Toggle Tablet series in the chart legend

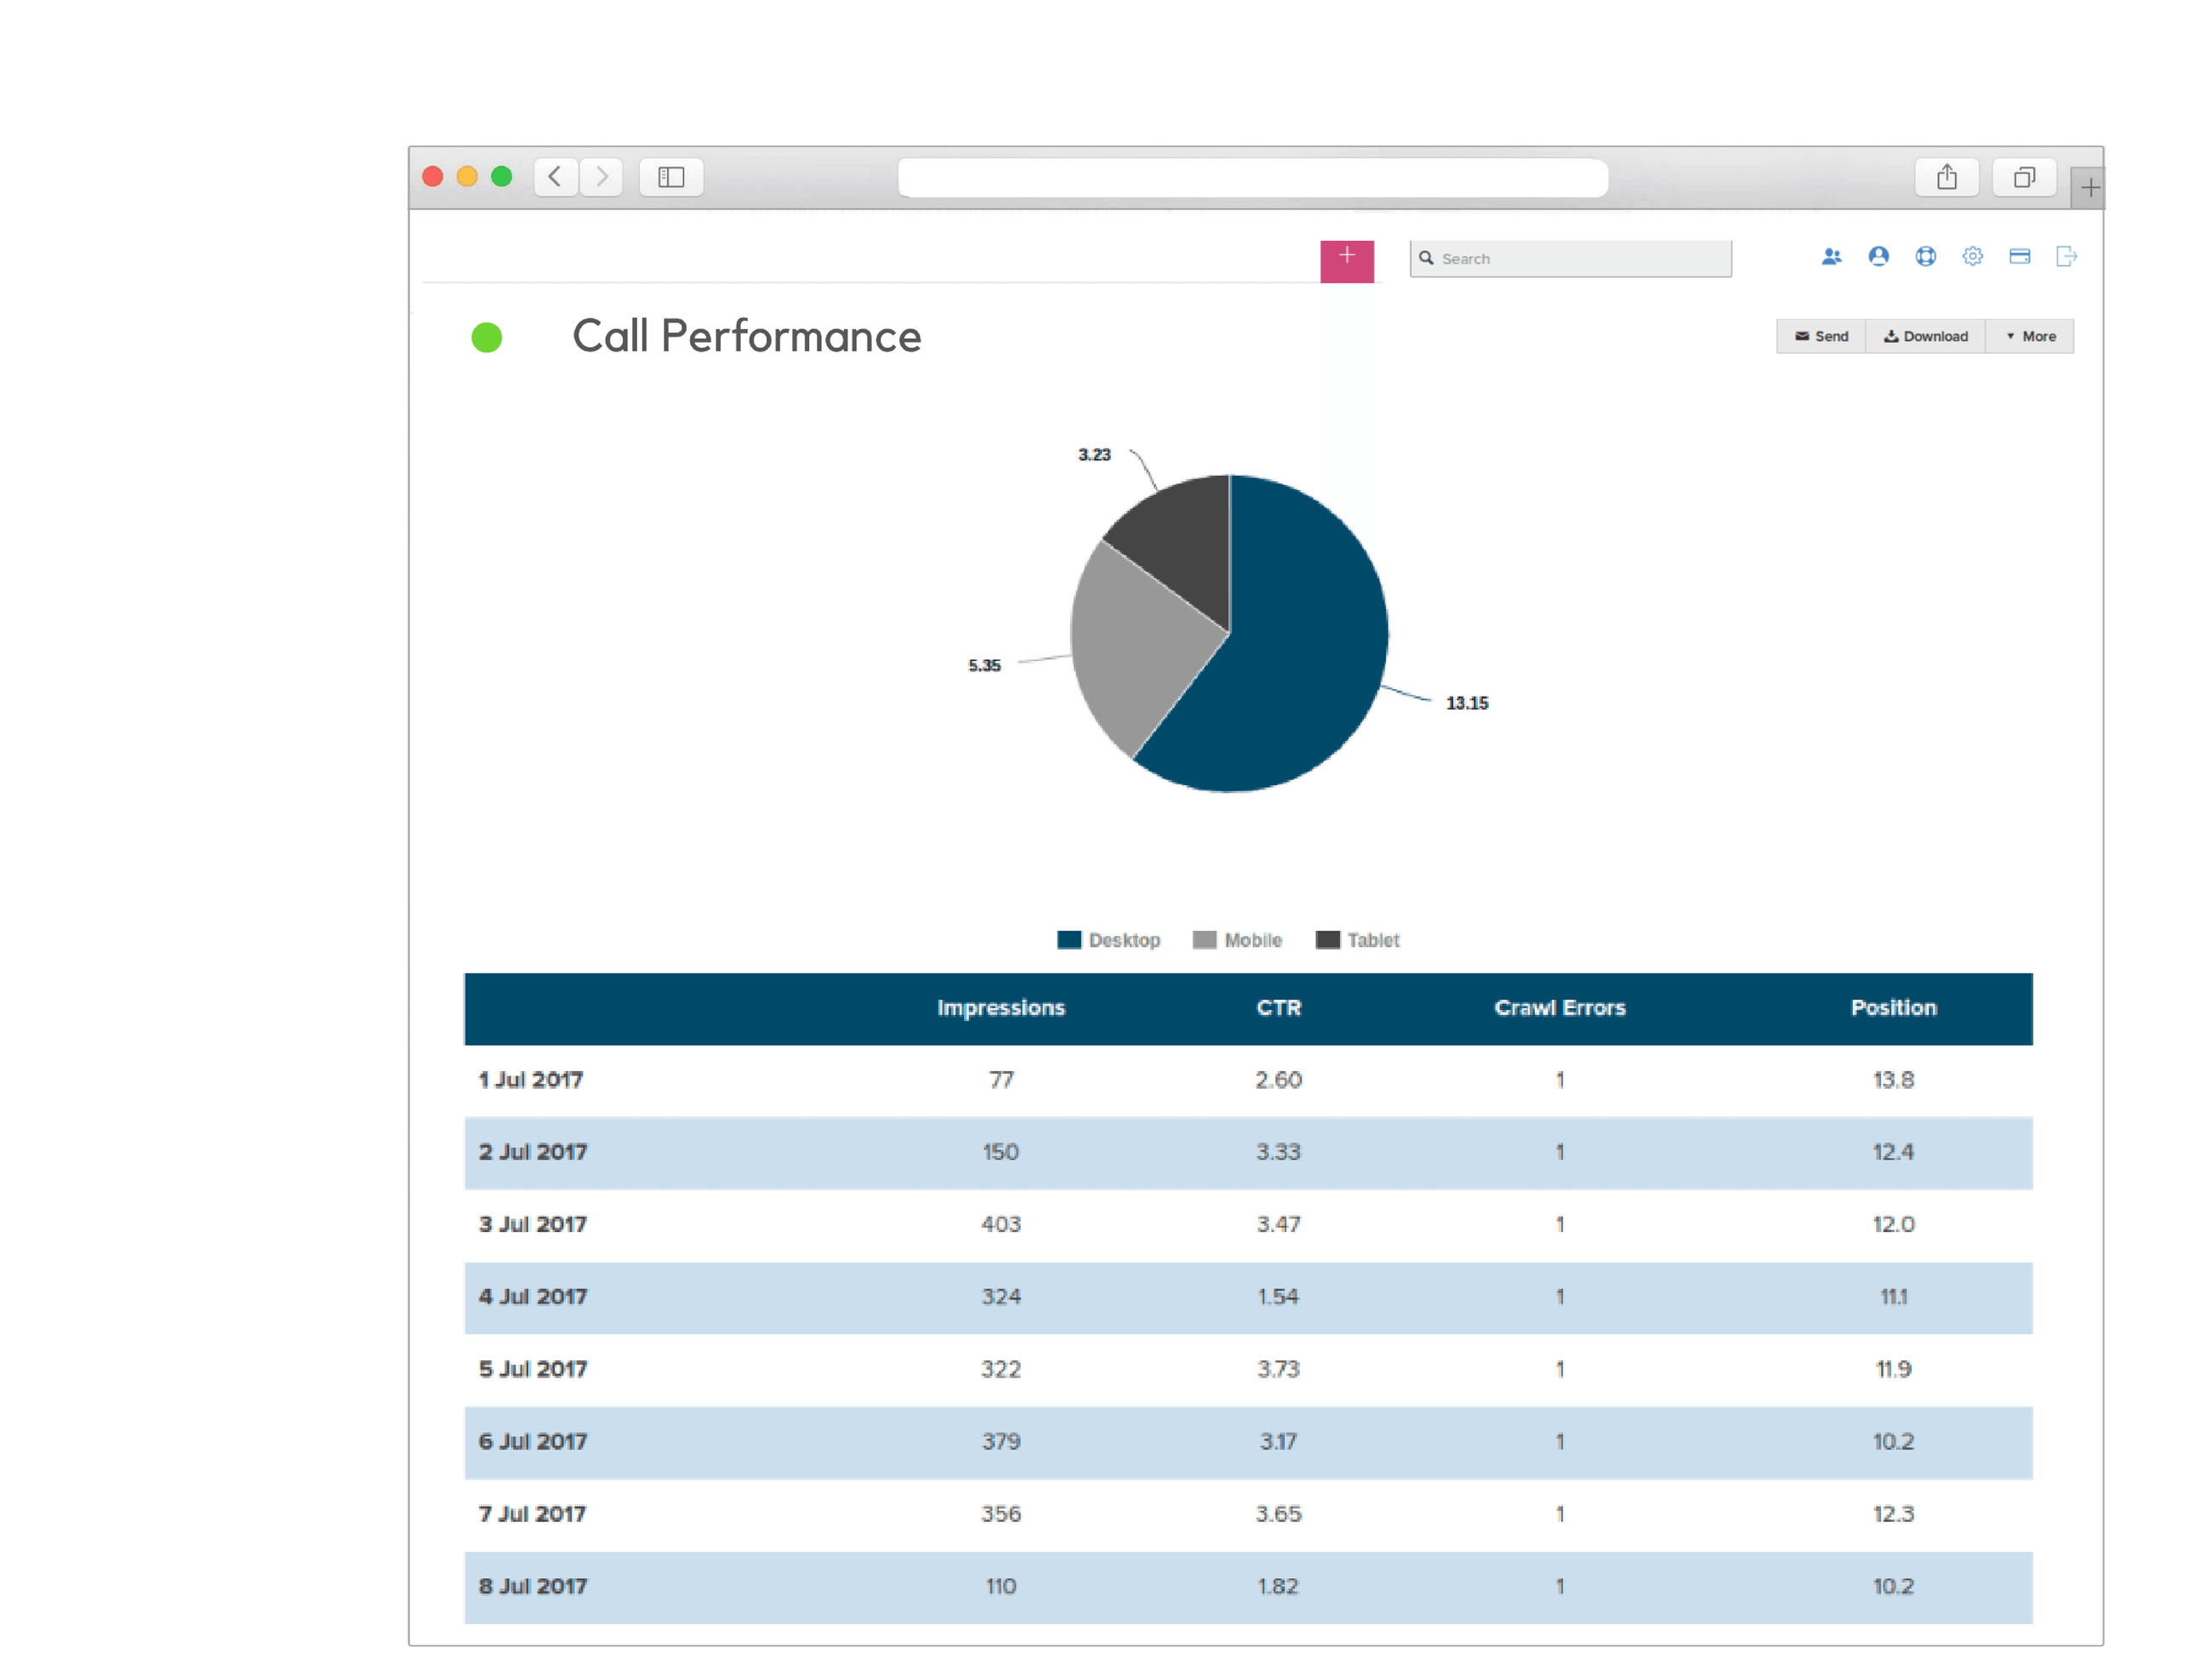click(x=1358, y=940)
